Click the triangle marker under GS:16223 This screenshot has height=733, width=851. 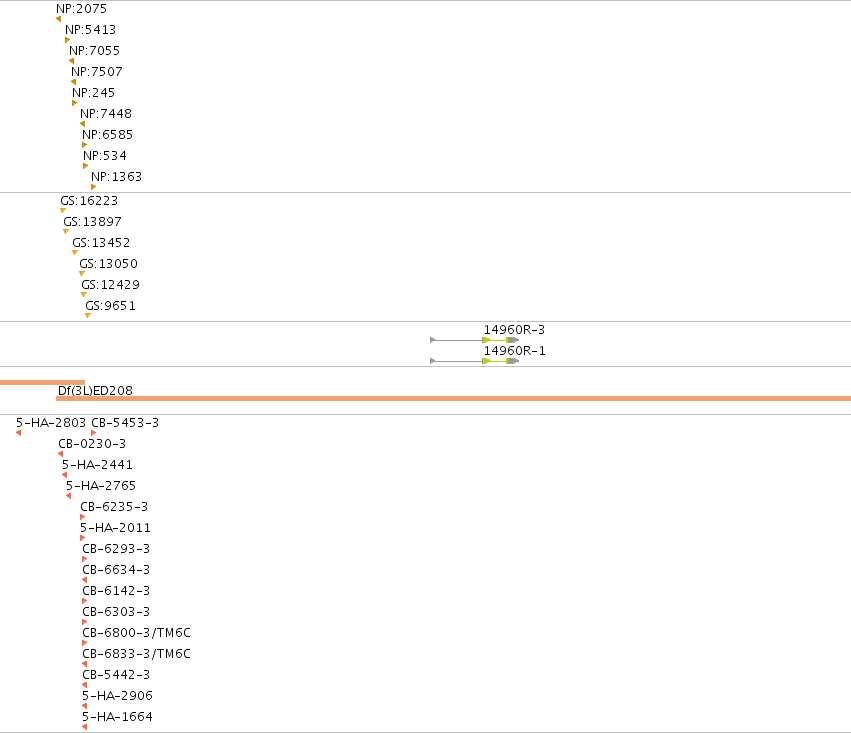tap(63, 211)
